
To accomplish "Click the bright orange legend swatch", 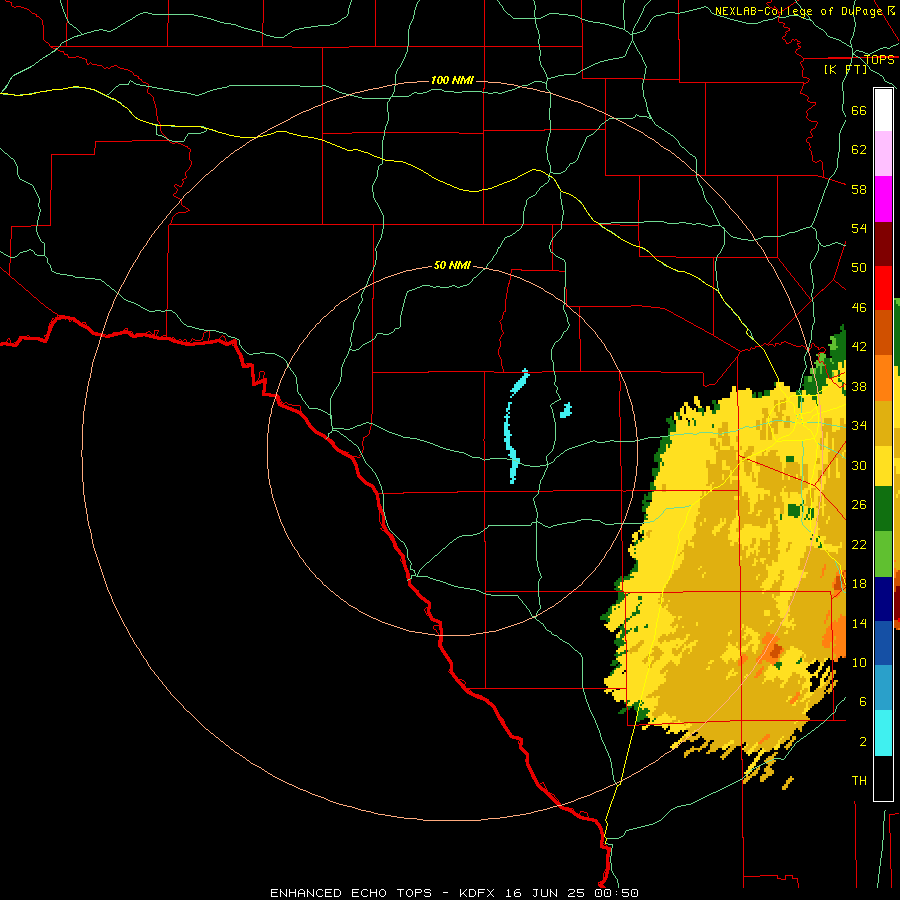I will click(883, 378).
